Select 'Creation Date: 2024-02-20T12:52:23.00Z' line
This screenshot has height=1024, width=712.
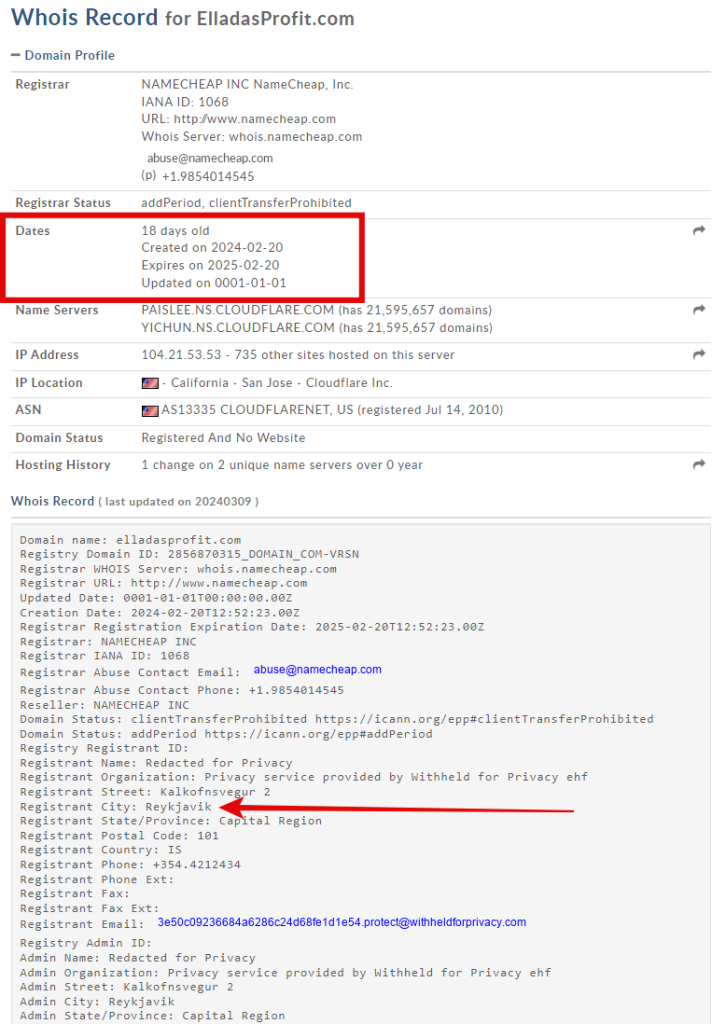pyautogui.click(x=159, y=613)
